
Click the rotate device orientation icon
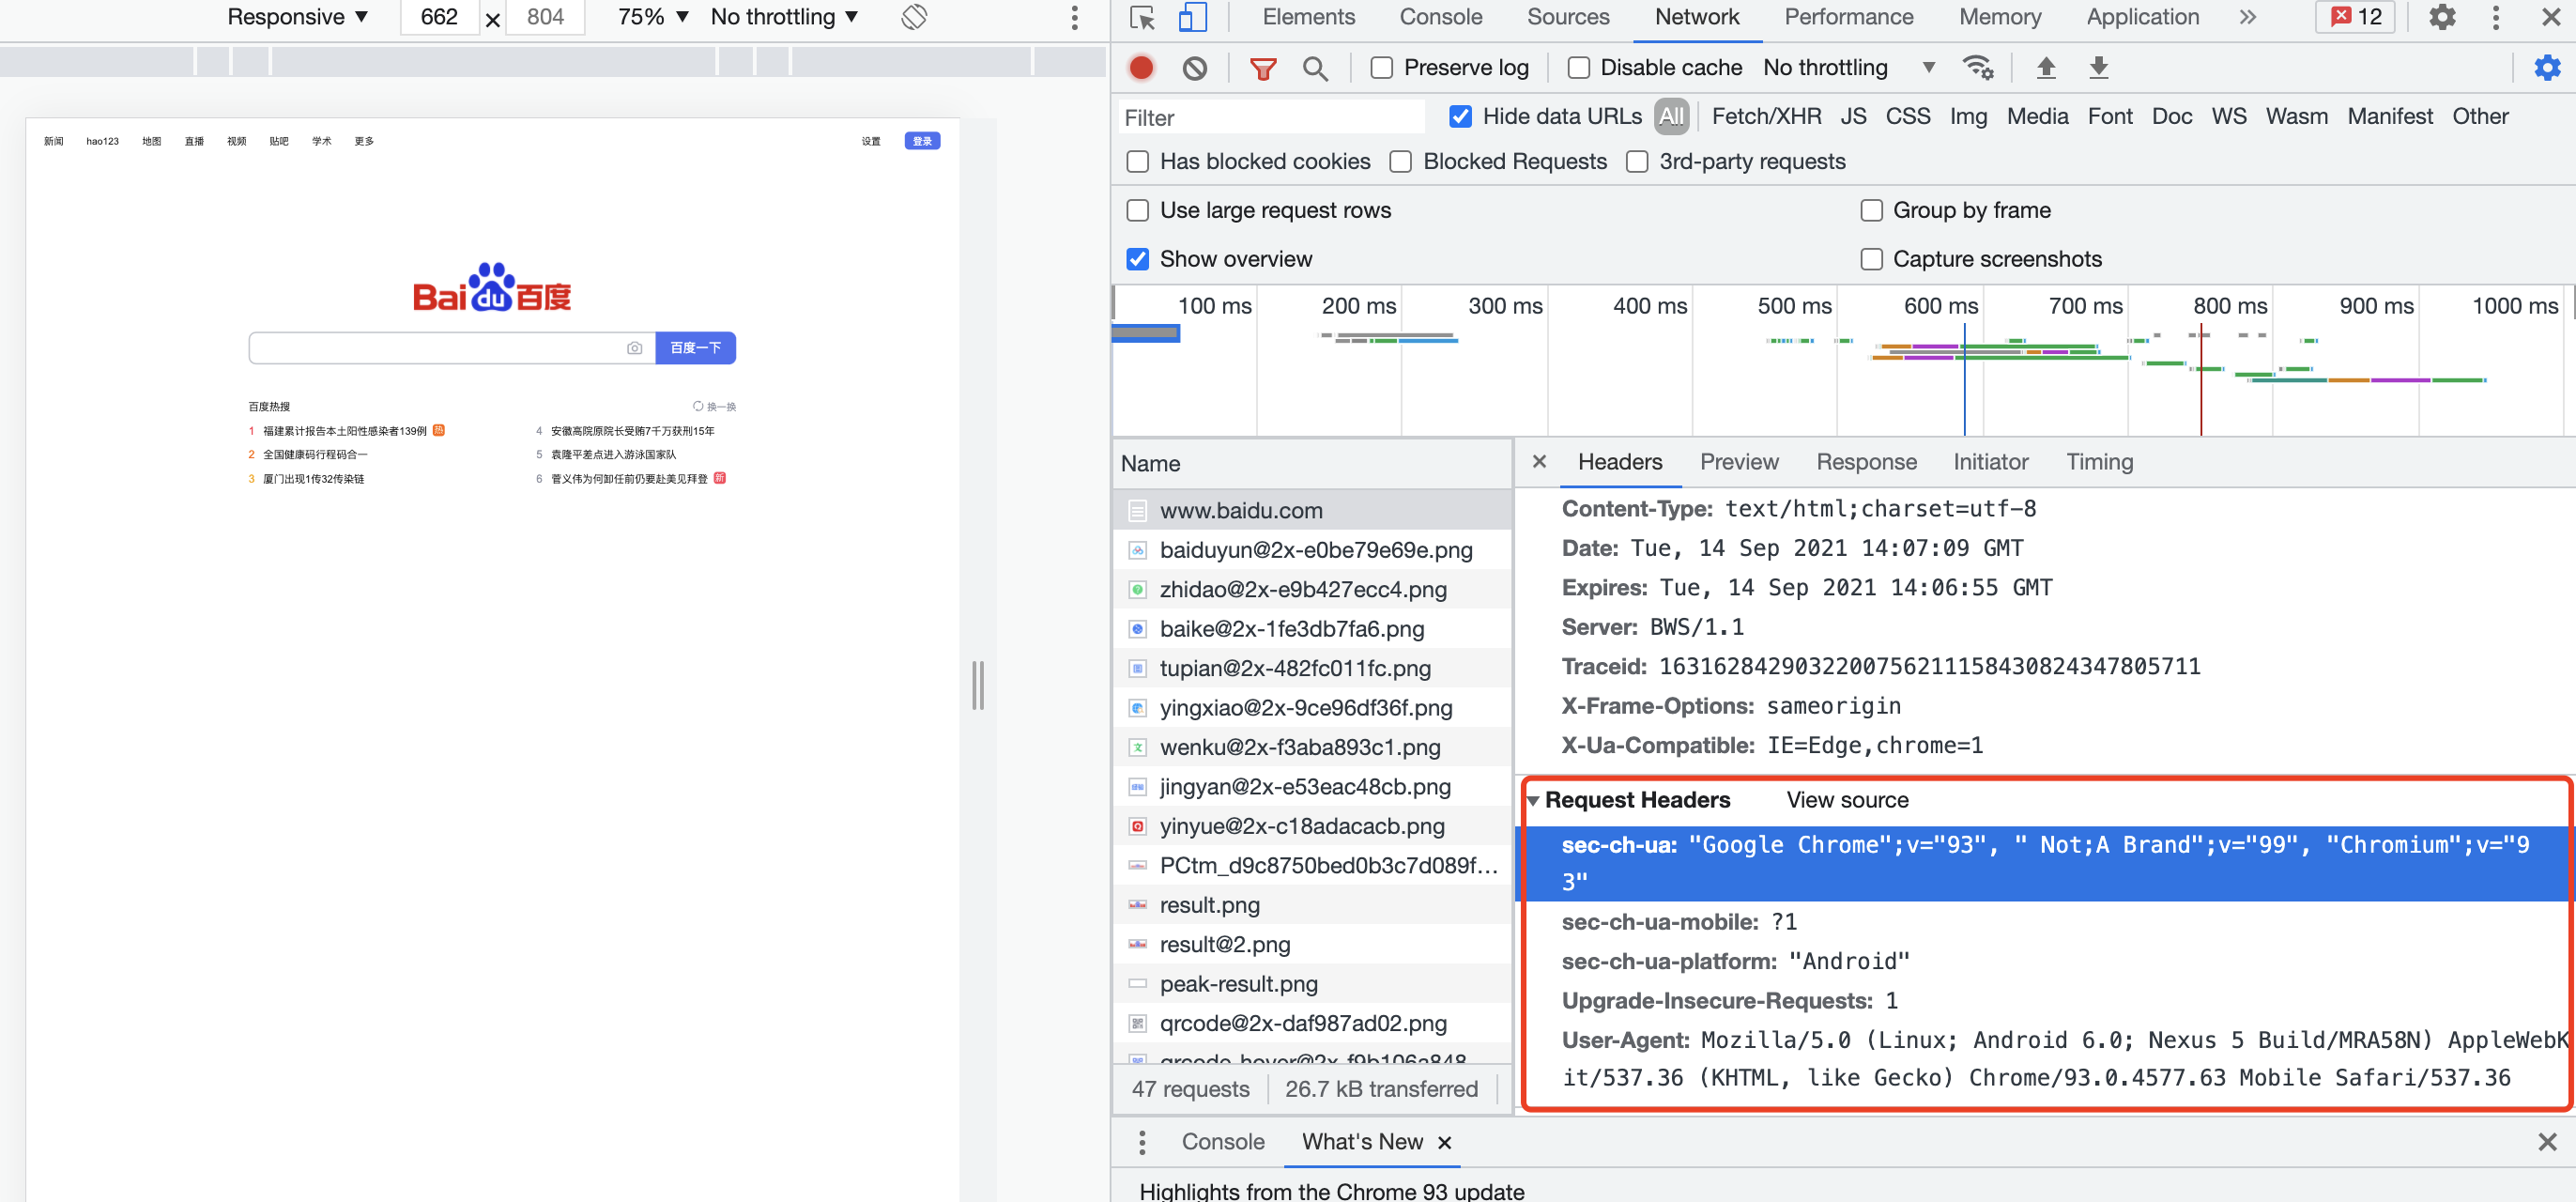pos(914,17)
